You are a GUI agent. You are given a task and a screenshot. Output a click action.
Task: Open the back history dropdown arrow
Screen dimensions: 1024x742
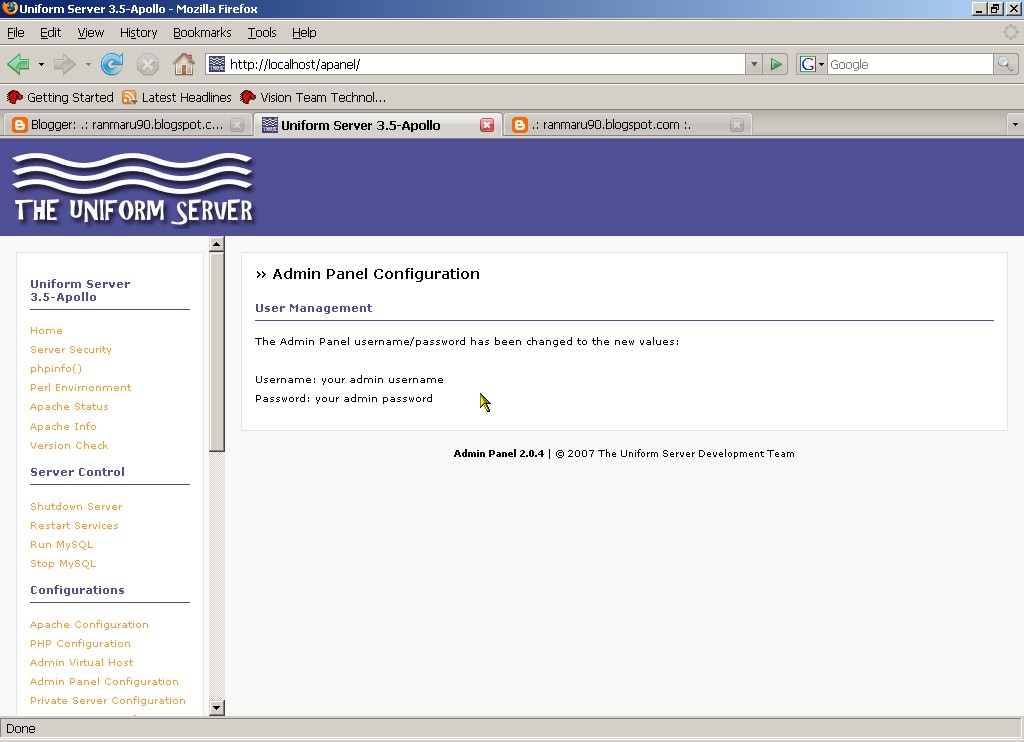(x=41, y=64)
